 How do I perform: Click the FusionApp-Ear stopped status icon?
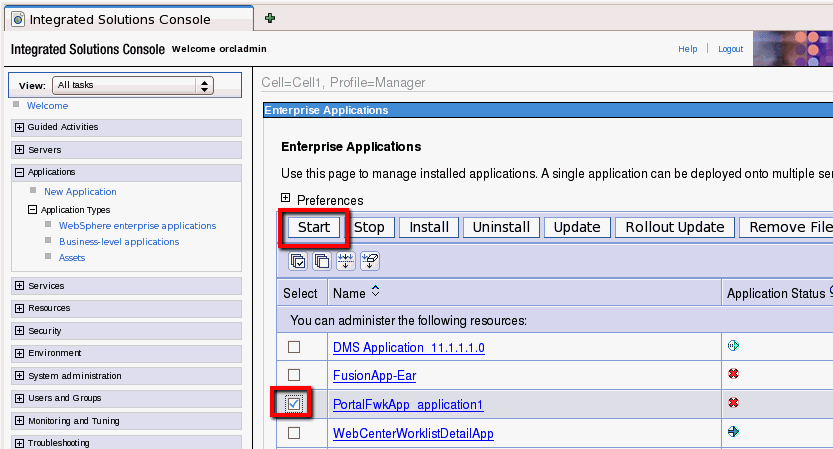click(733, 374)
